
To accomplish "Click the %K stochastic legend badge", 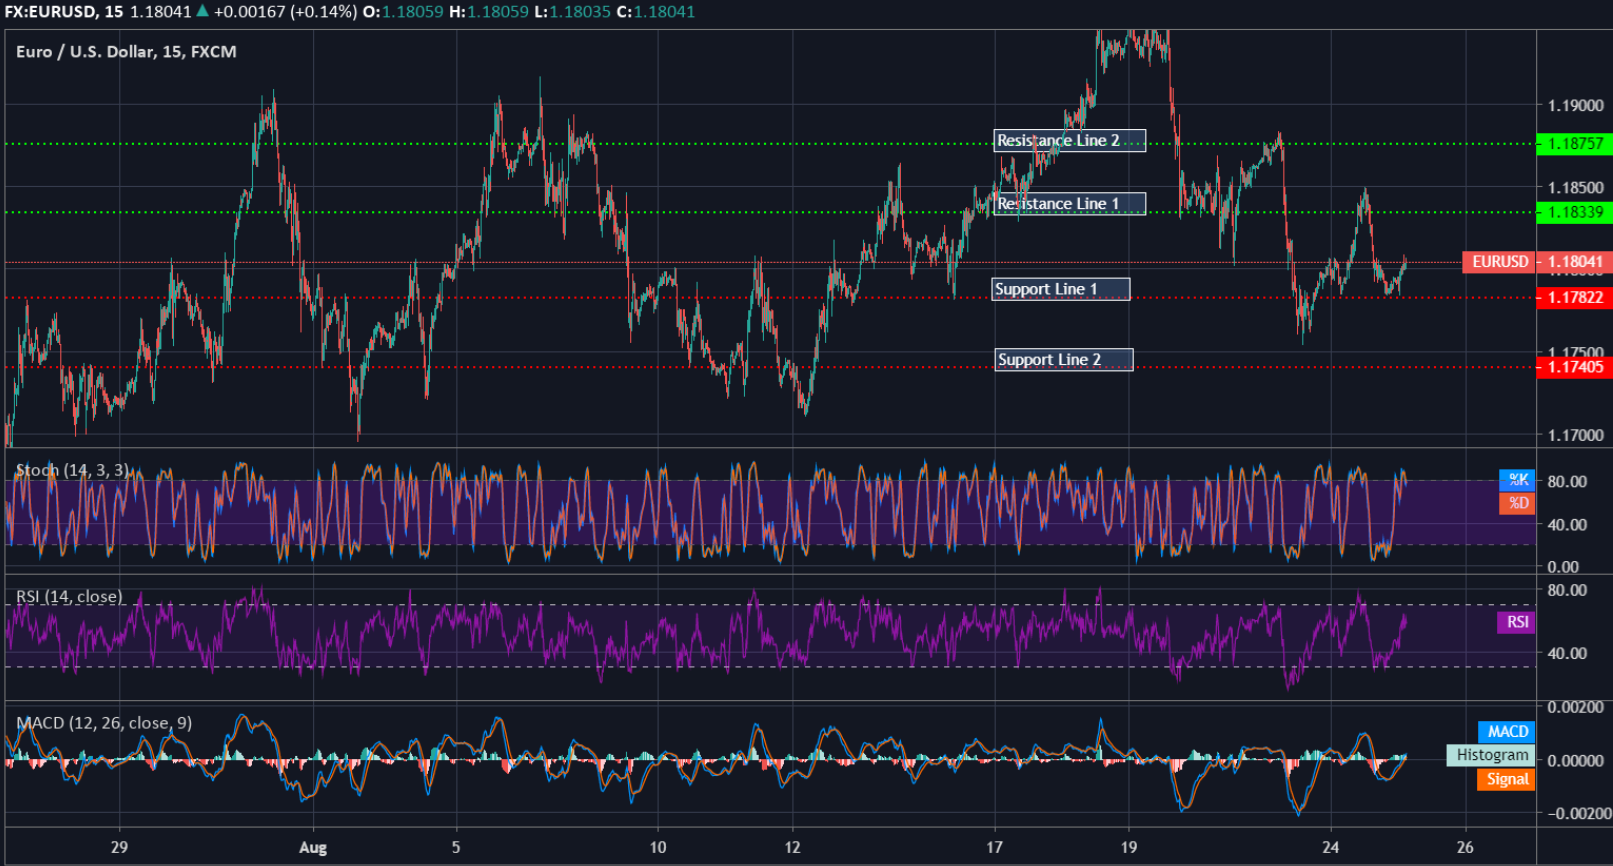I will 1517,480.
